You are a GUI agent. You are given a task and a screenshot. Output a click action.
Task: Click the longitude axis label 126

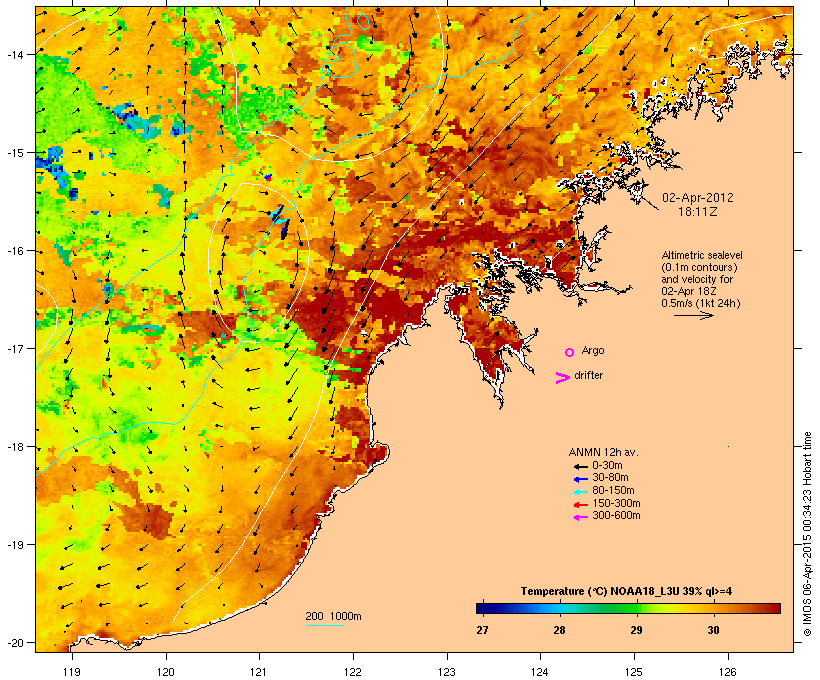728,672
